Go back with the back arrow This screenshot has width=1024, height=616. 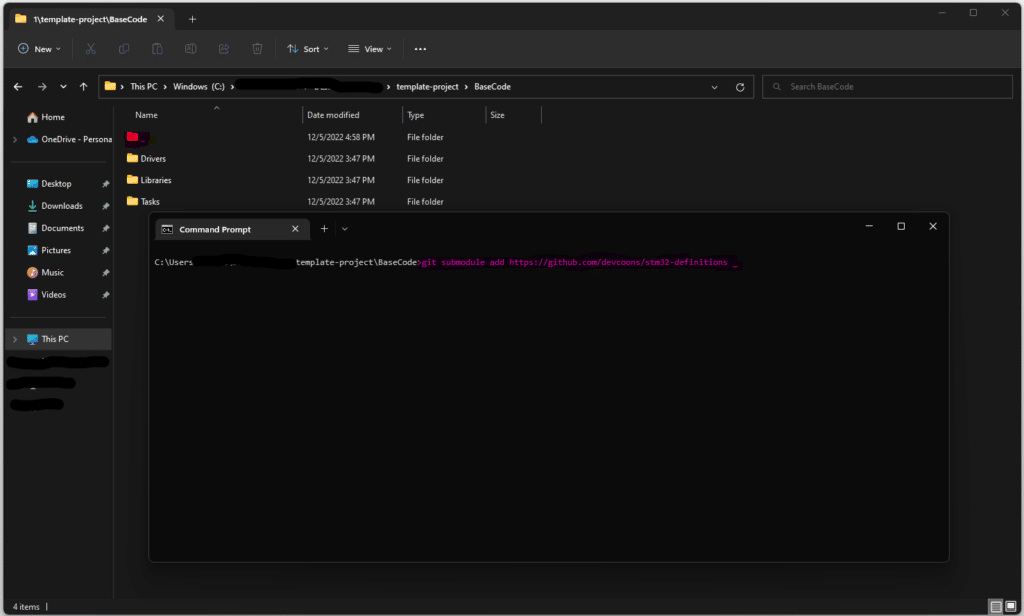point(18,87)
